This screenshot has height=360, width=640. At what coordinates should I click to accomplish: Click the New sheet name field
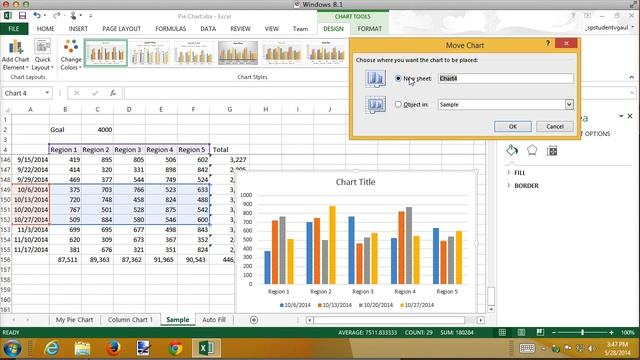click(506, 78)
